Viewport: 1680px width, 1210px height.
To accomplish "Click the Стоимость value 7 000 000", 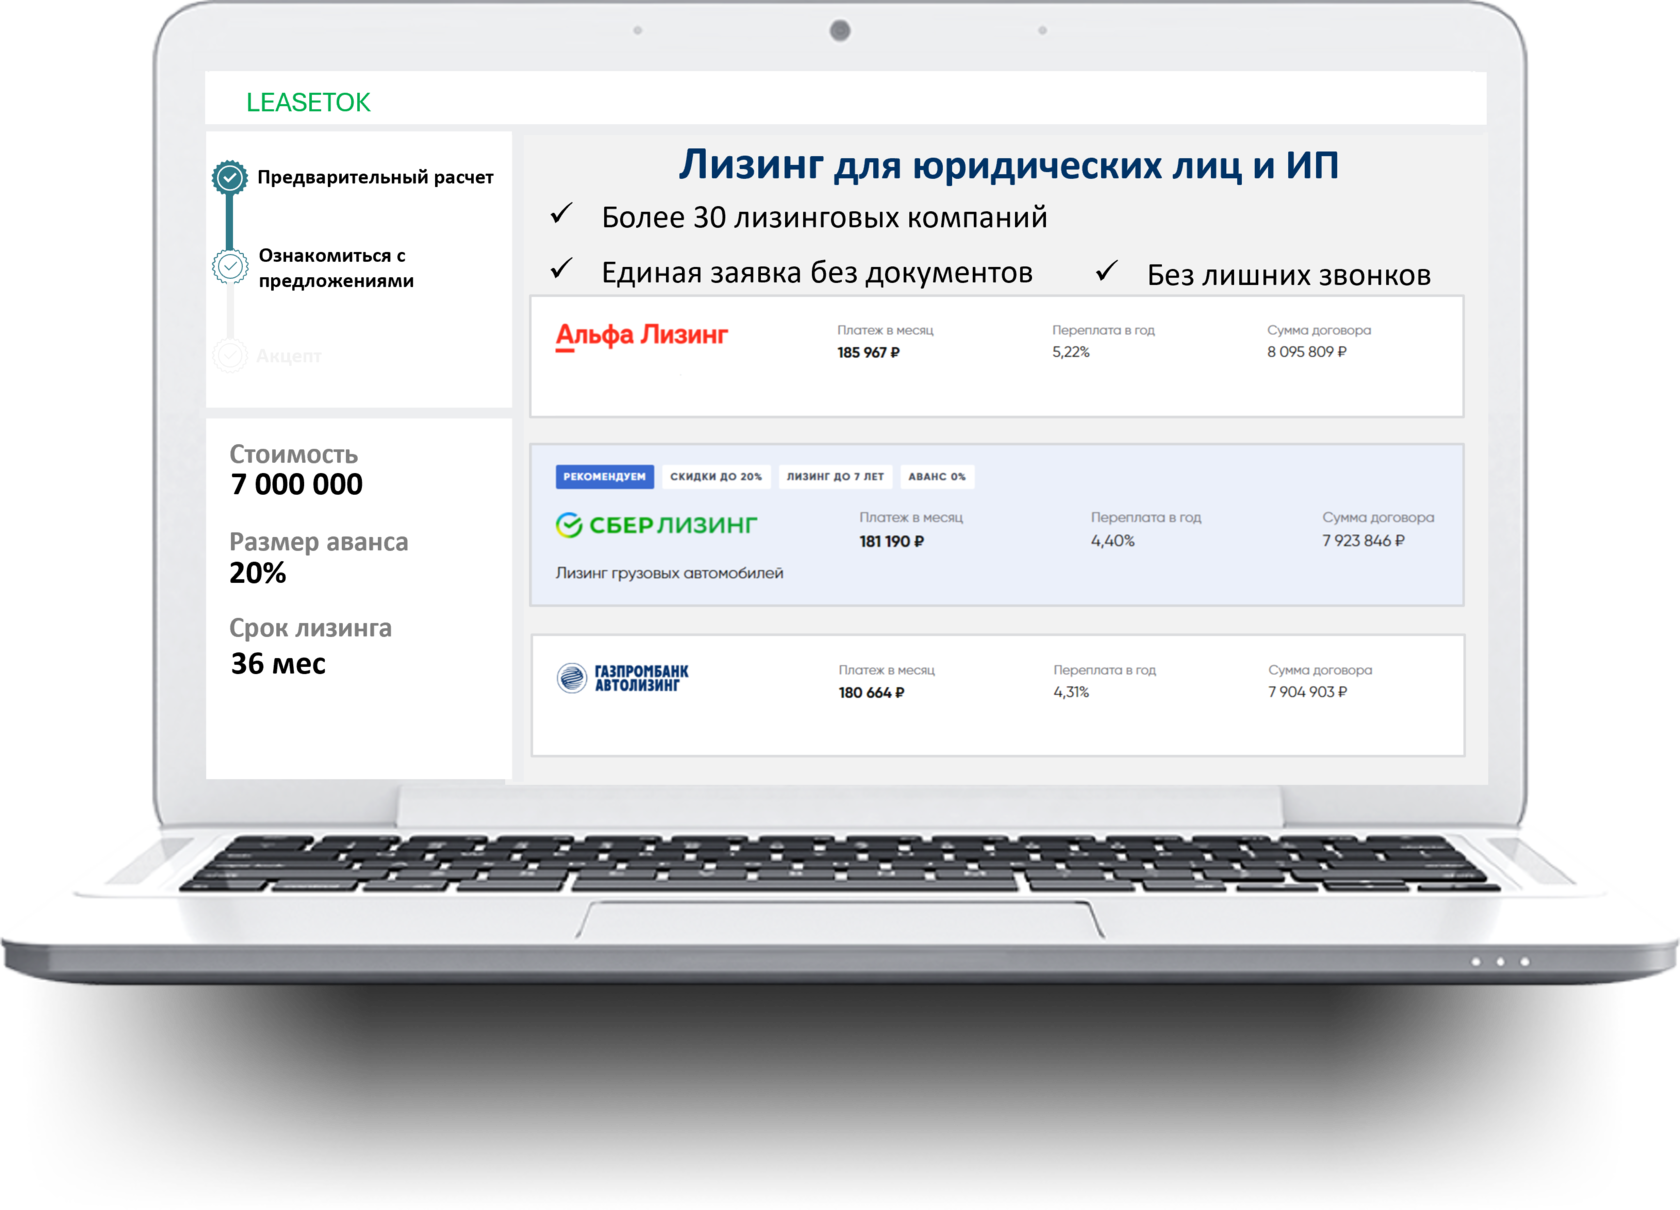I will coord(297,485).
